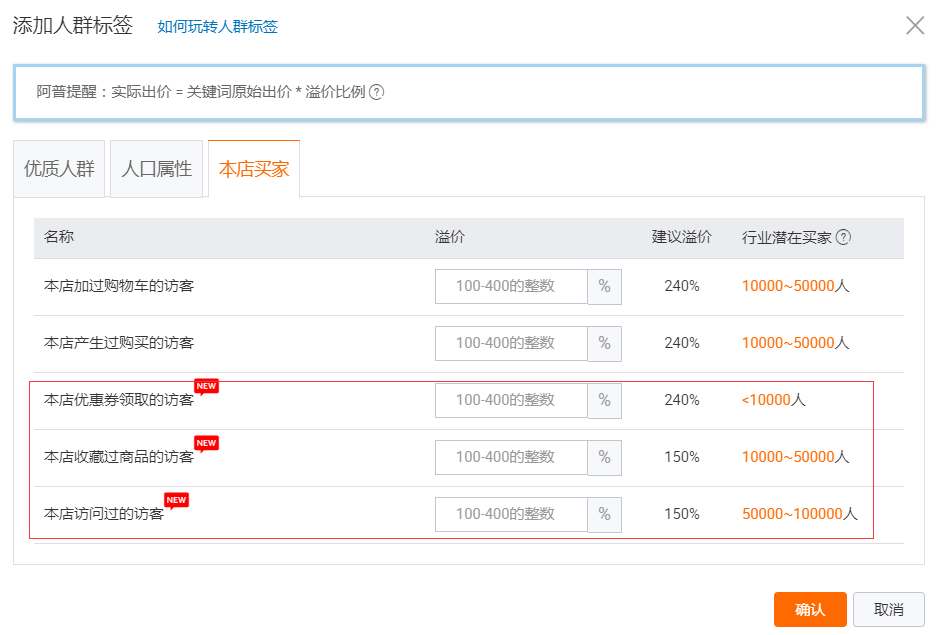Click NEW badge on 本店收藏过商品的访客
The image size is (937, 635).
(x=206, y=443)
